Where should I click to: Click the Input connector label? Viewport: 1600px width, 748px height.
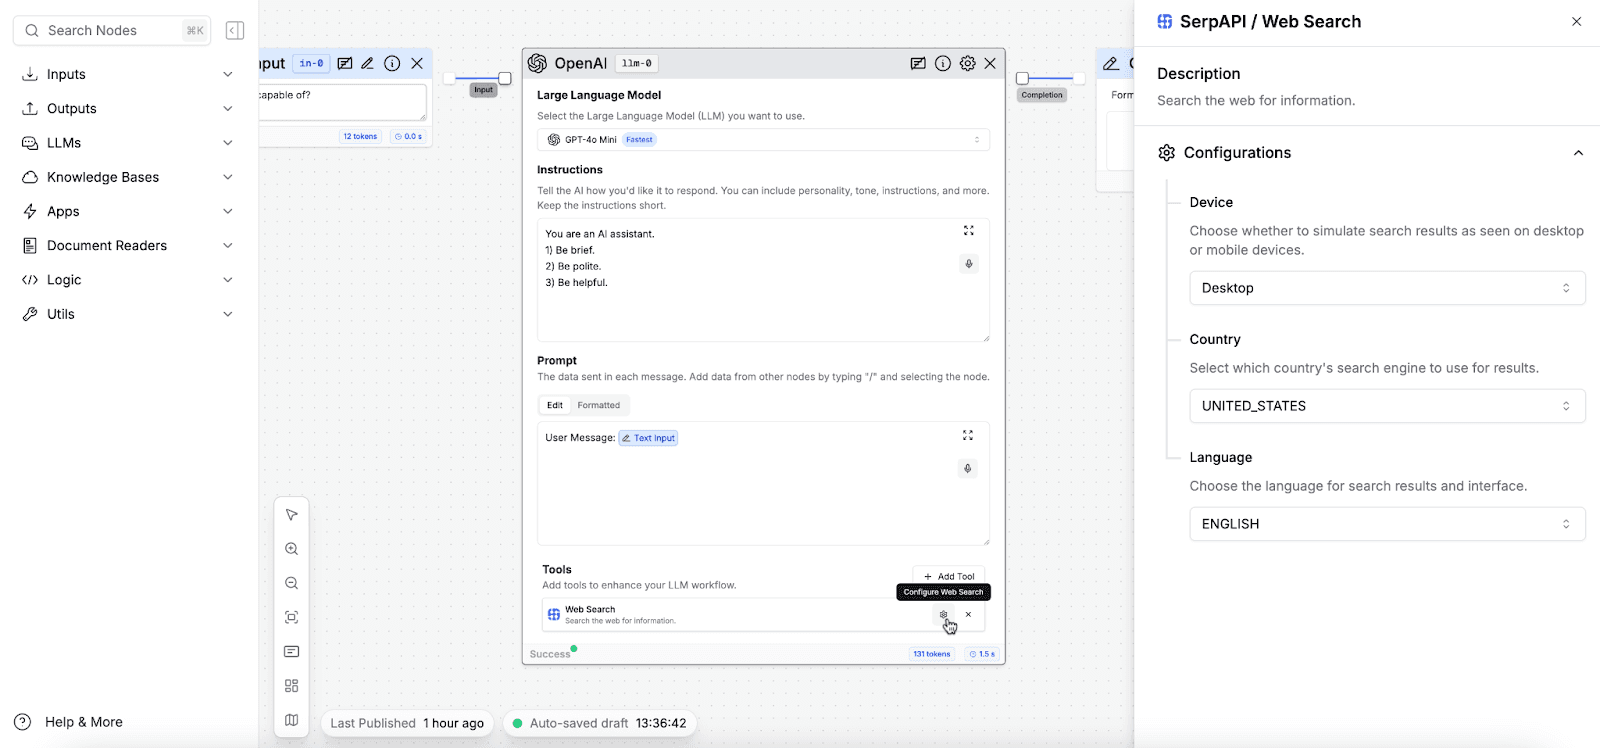tap(484, 90)
